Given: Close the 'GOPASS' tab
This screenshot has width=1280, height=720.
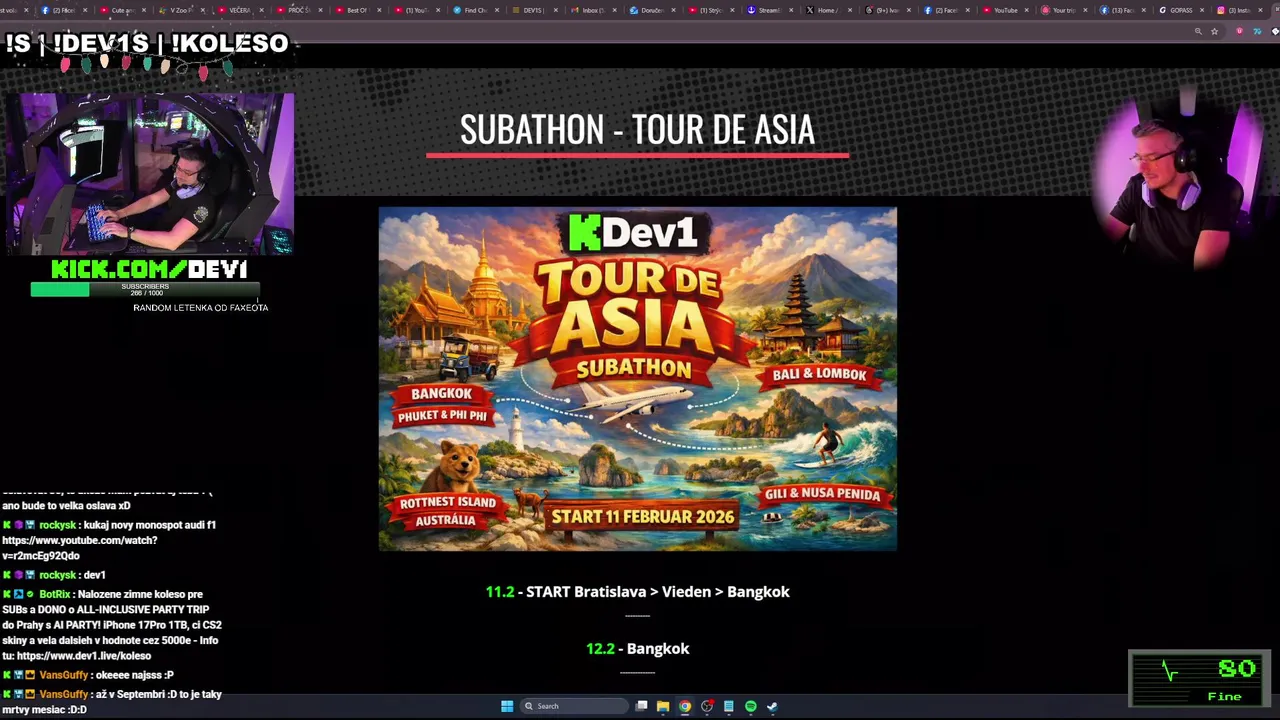Looking at the screenshot, I should click(1203, 10).
